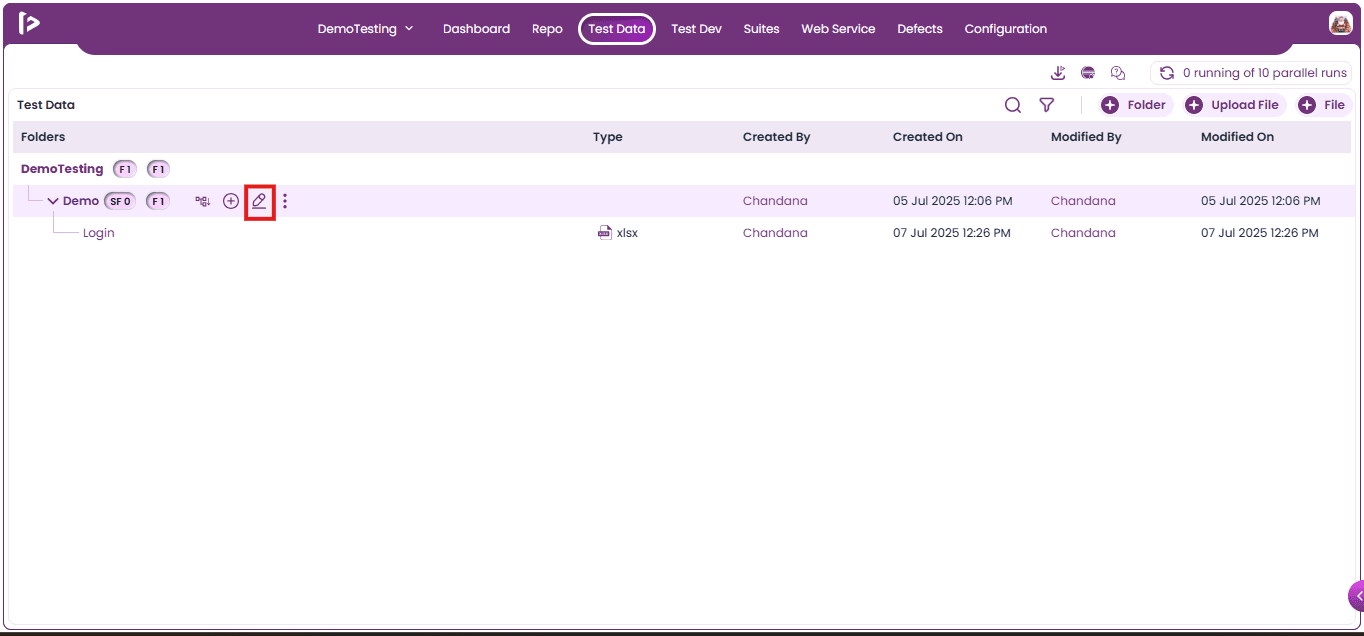The image size is (1364, 636).
Task: Click Chandana under Modified By in Demo row
Action: [x=1083, y=201]
